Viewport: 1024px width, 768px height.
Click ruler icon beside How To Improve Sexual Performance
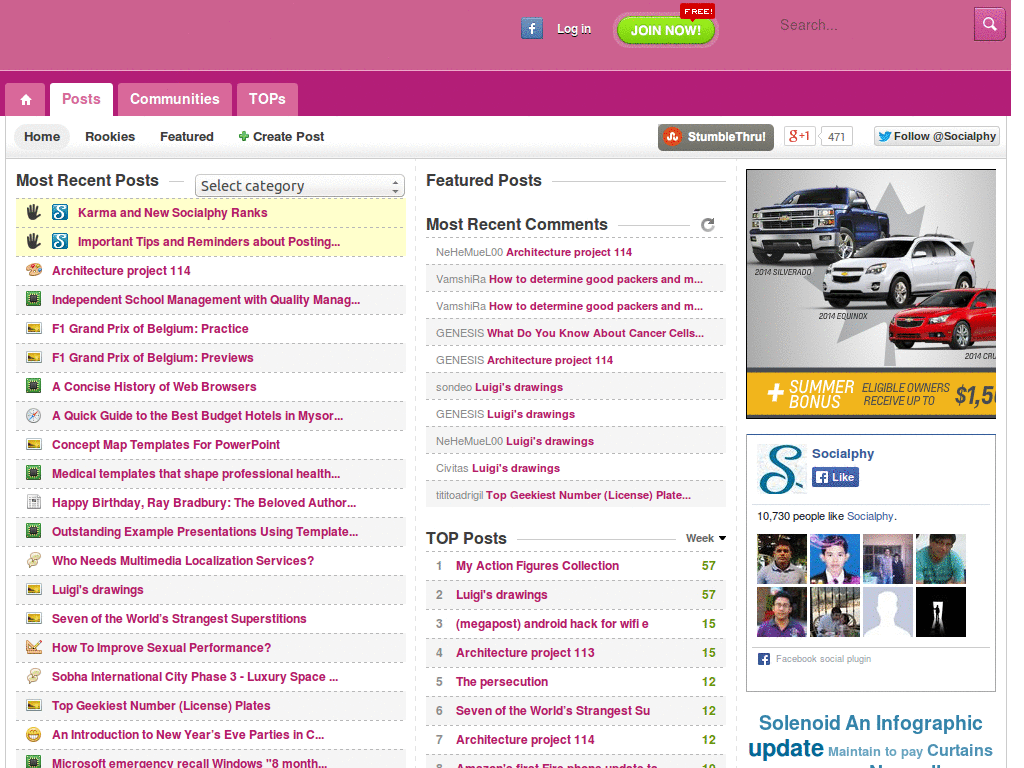pos(33,647)
